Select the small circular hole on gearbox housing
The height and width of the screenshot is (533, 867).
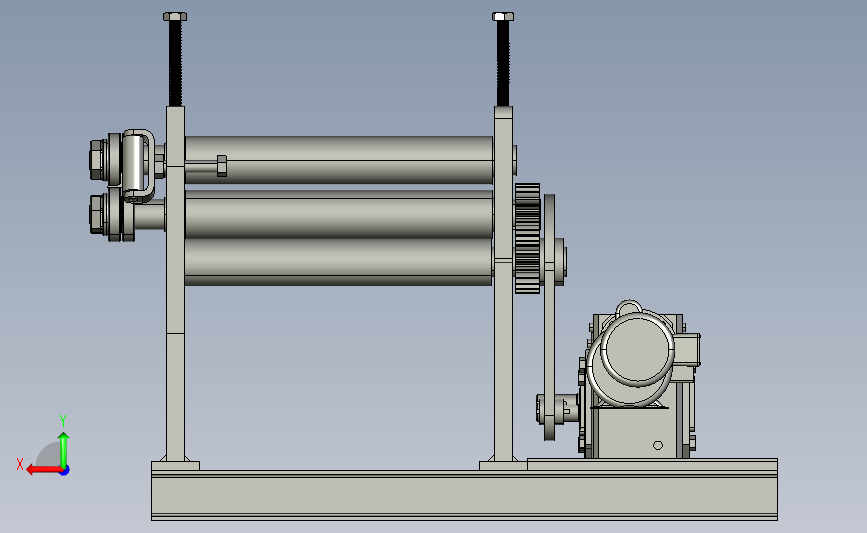coord(657,445)
